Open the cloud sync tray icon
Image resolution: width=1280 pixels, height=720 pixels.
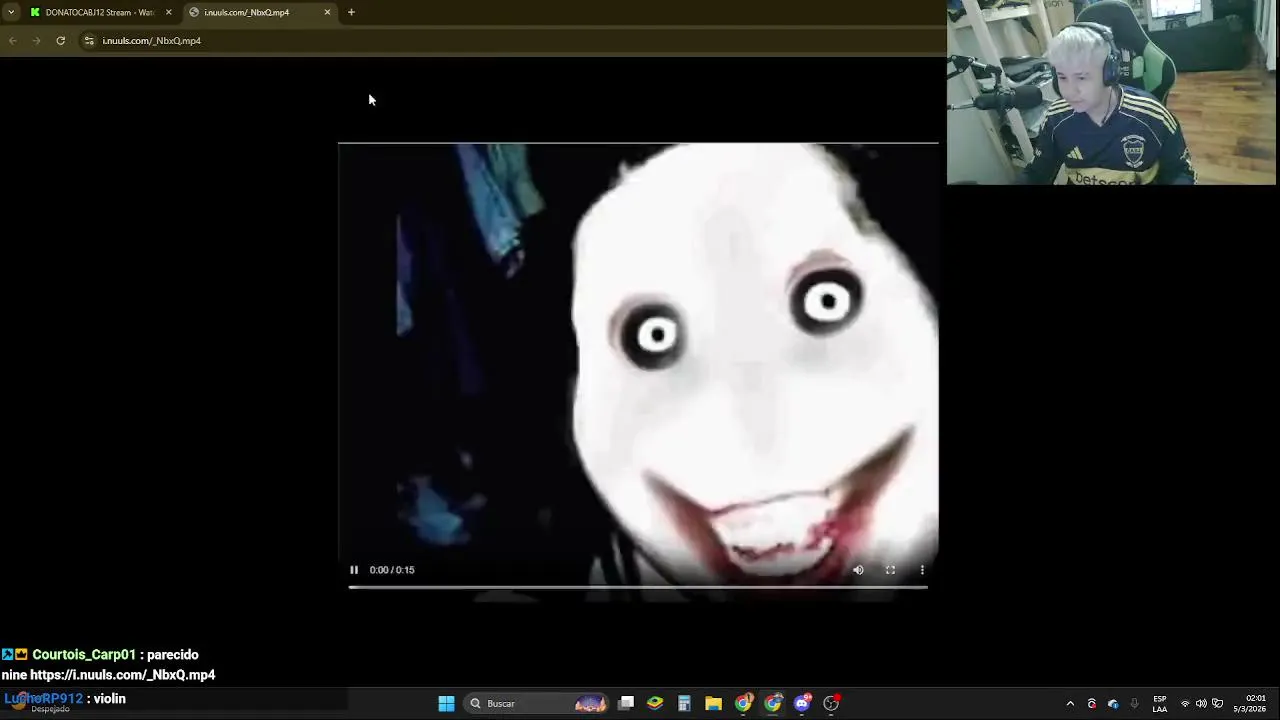pyautogui.click(x=1113, y=704)
